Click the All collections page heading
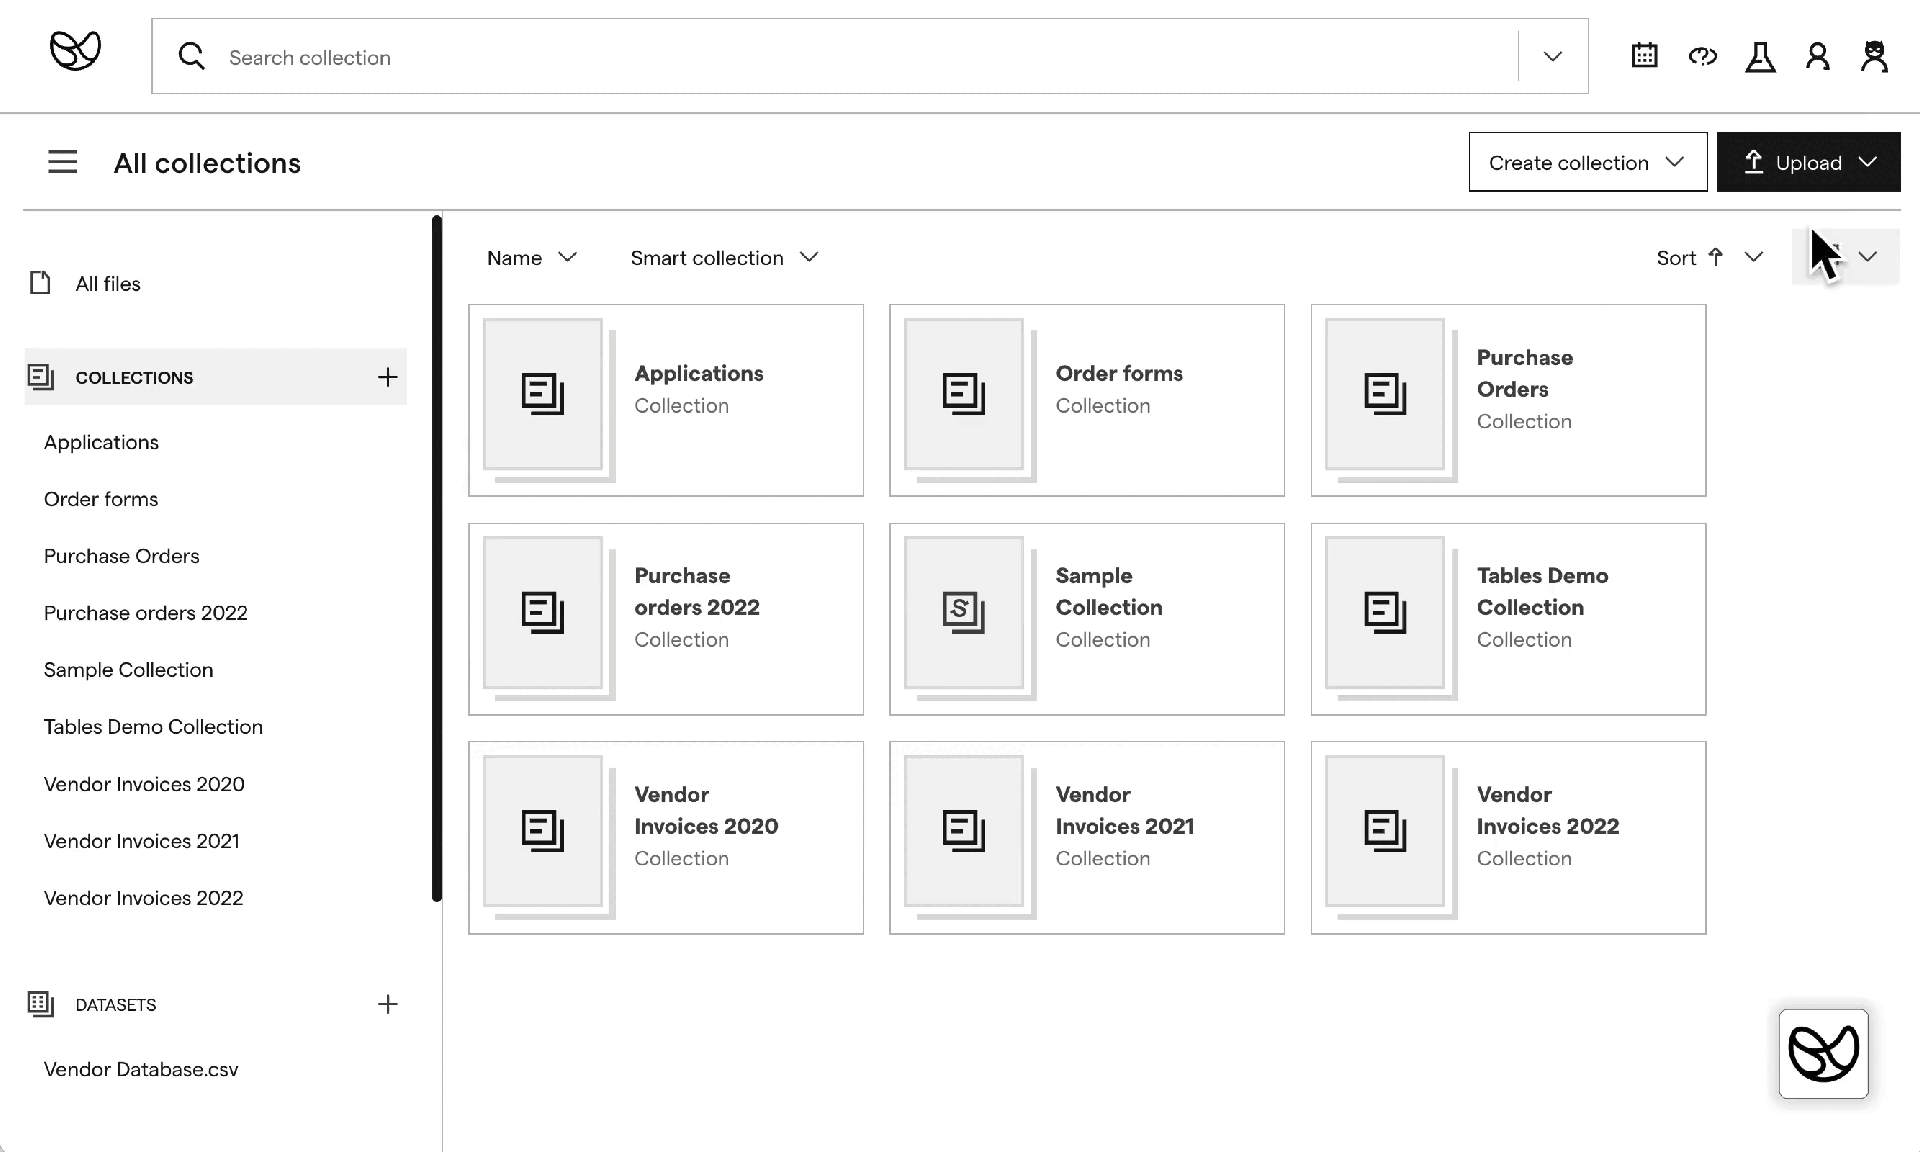 tap(207, 163)
